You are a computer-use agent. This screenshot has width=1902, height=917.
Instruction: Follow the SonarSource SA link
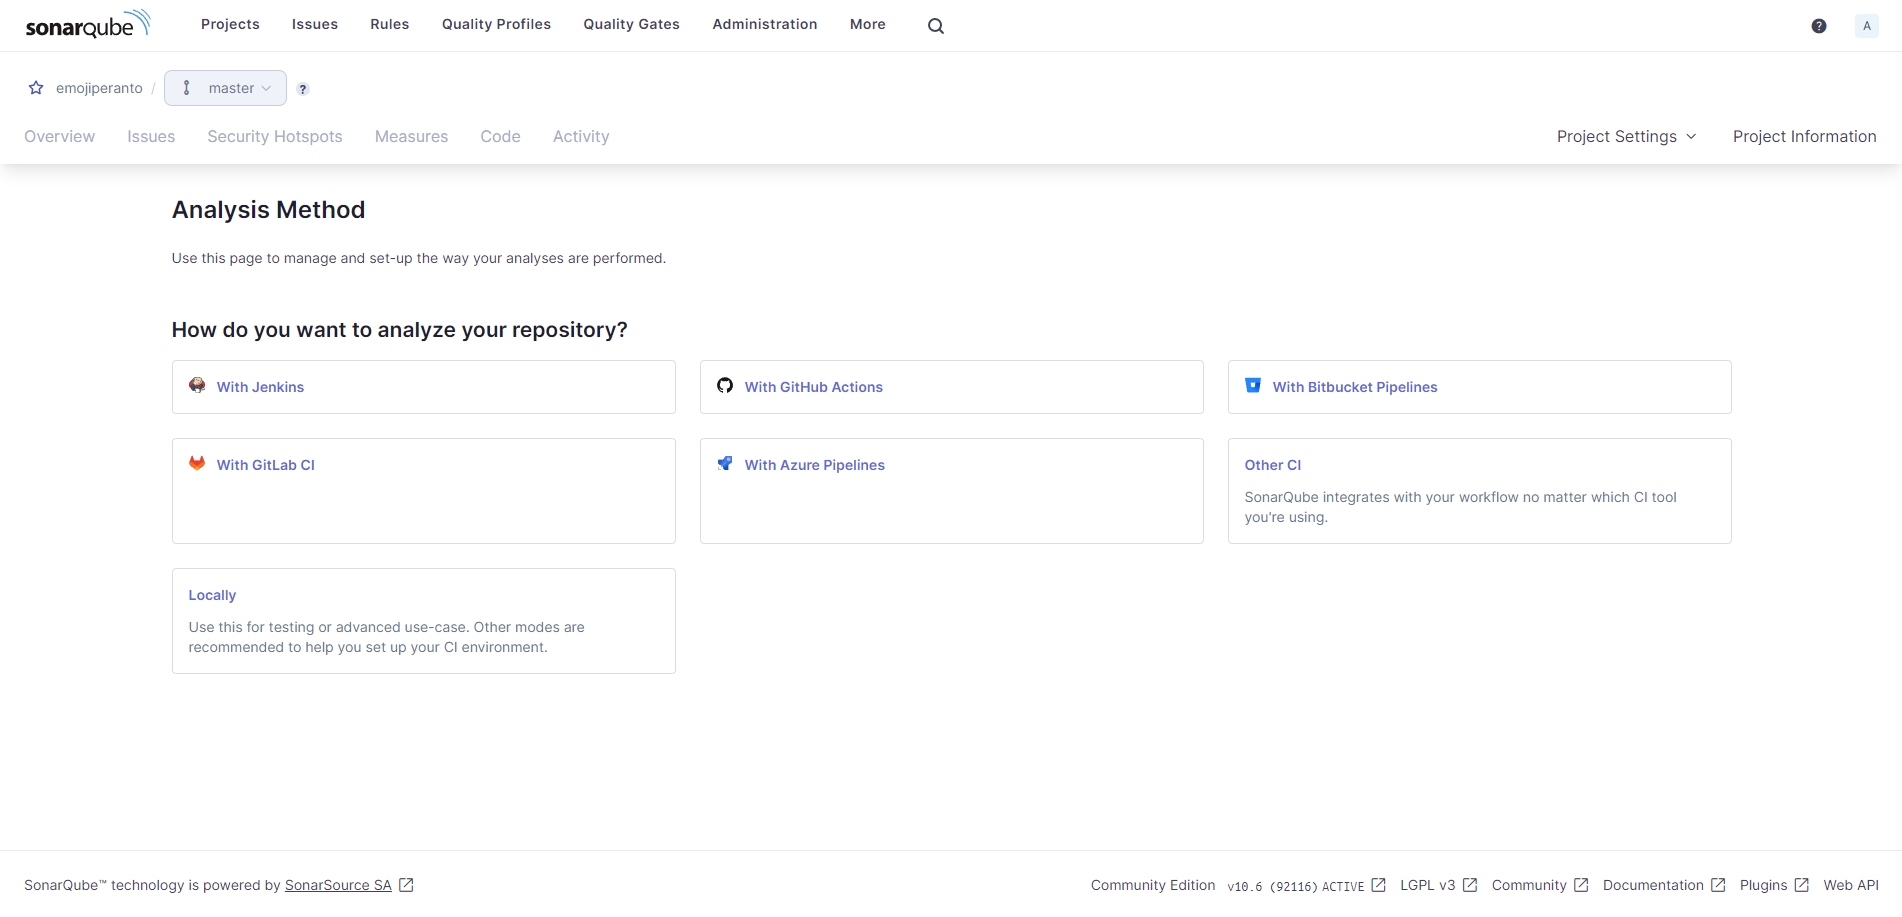[x=338, y=885]
